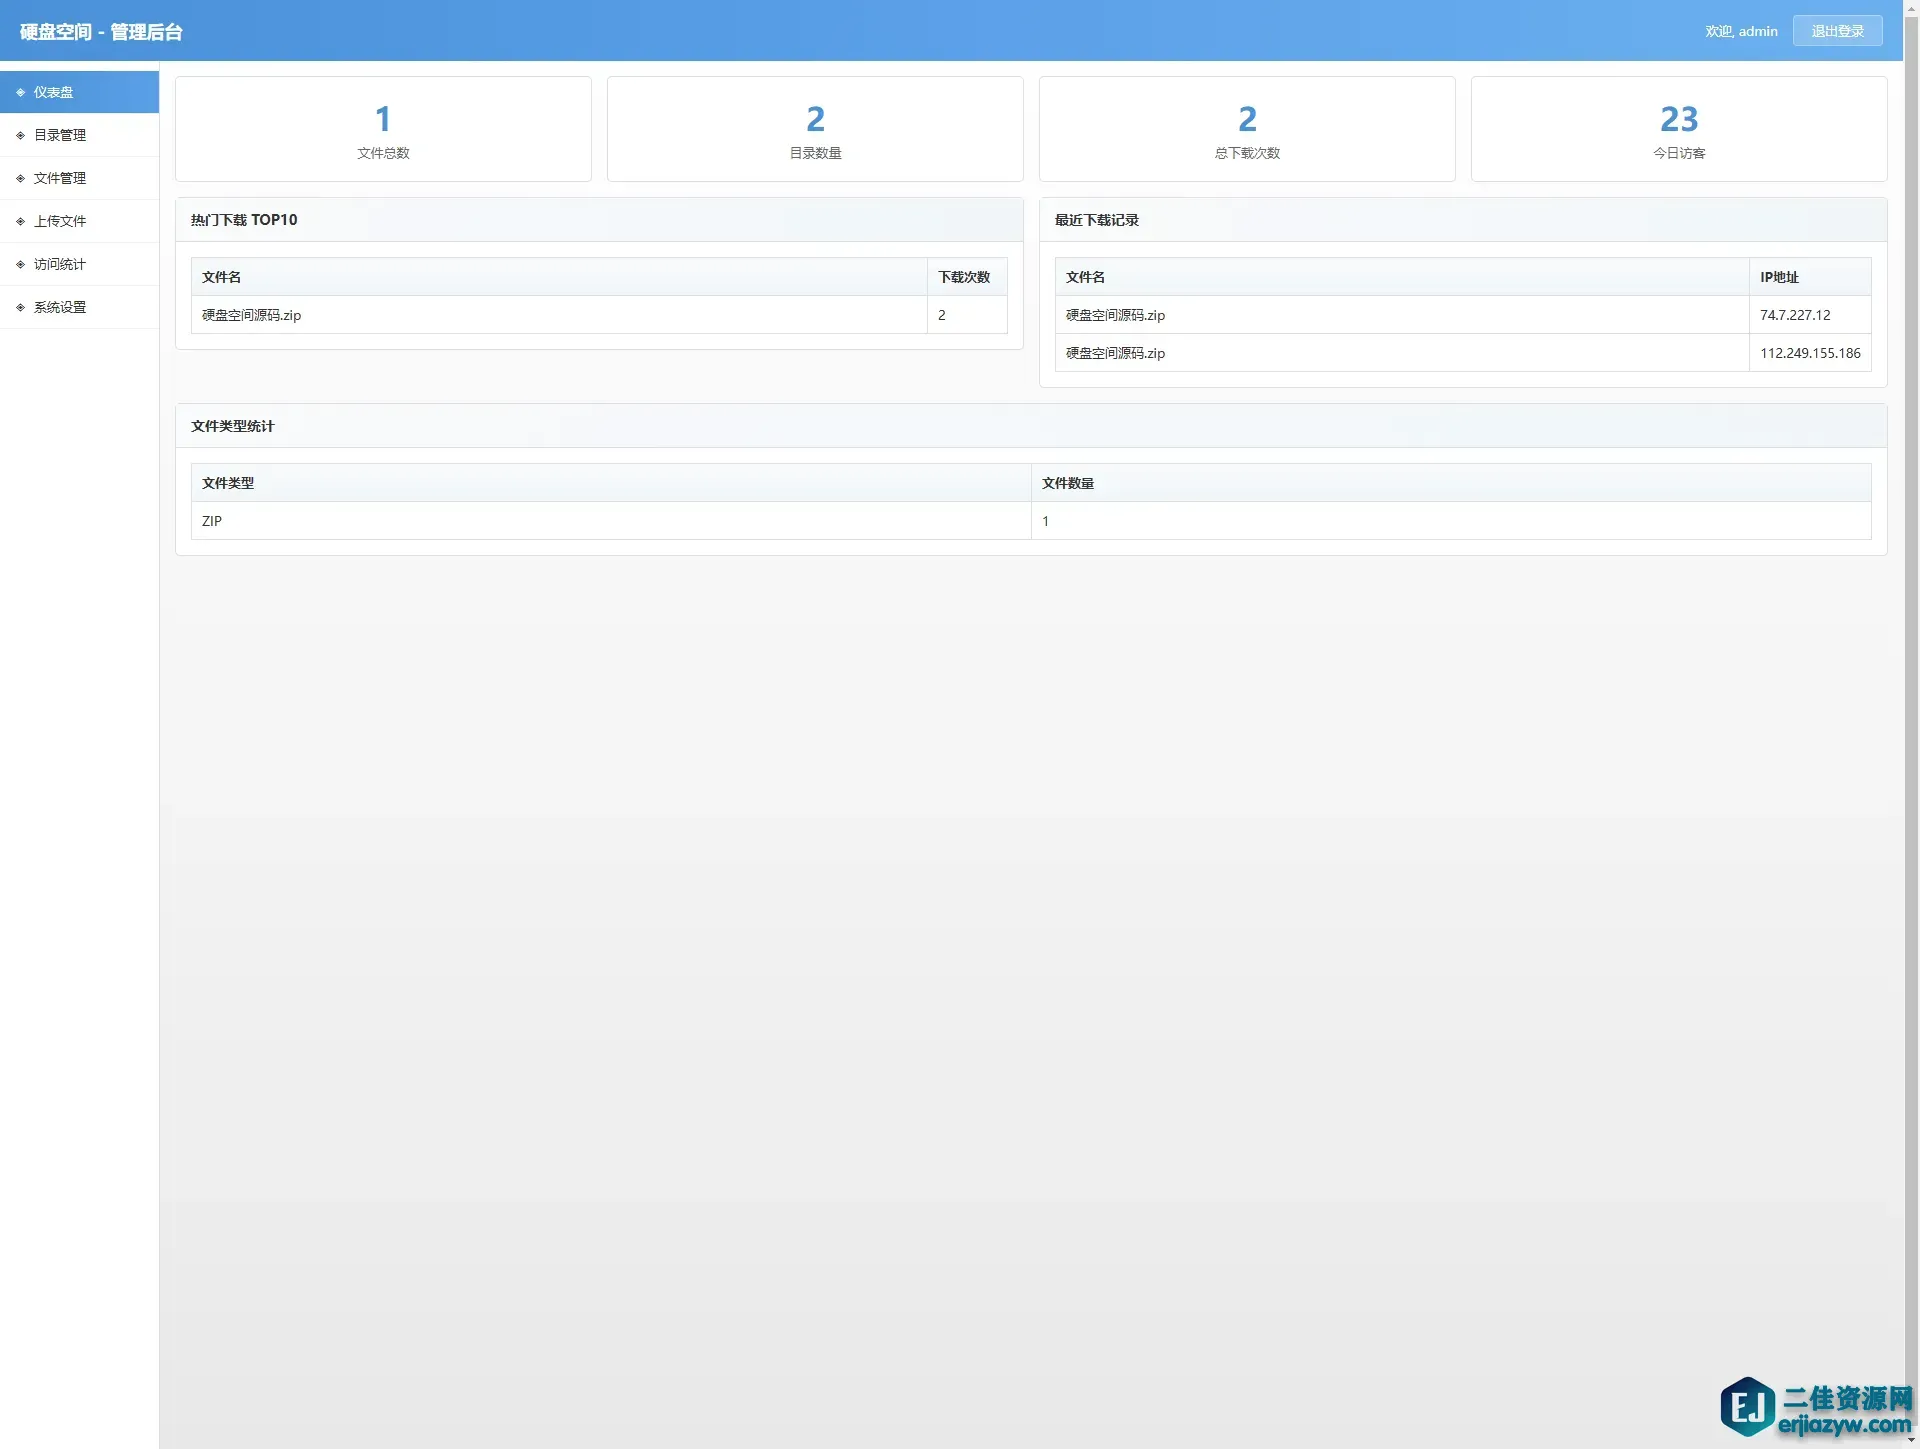This screenshot has width=1920, height=1449.
Task: Click the 目录数量 statistics card
Action: click(x=815, y=129)
